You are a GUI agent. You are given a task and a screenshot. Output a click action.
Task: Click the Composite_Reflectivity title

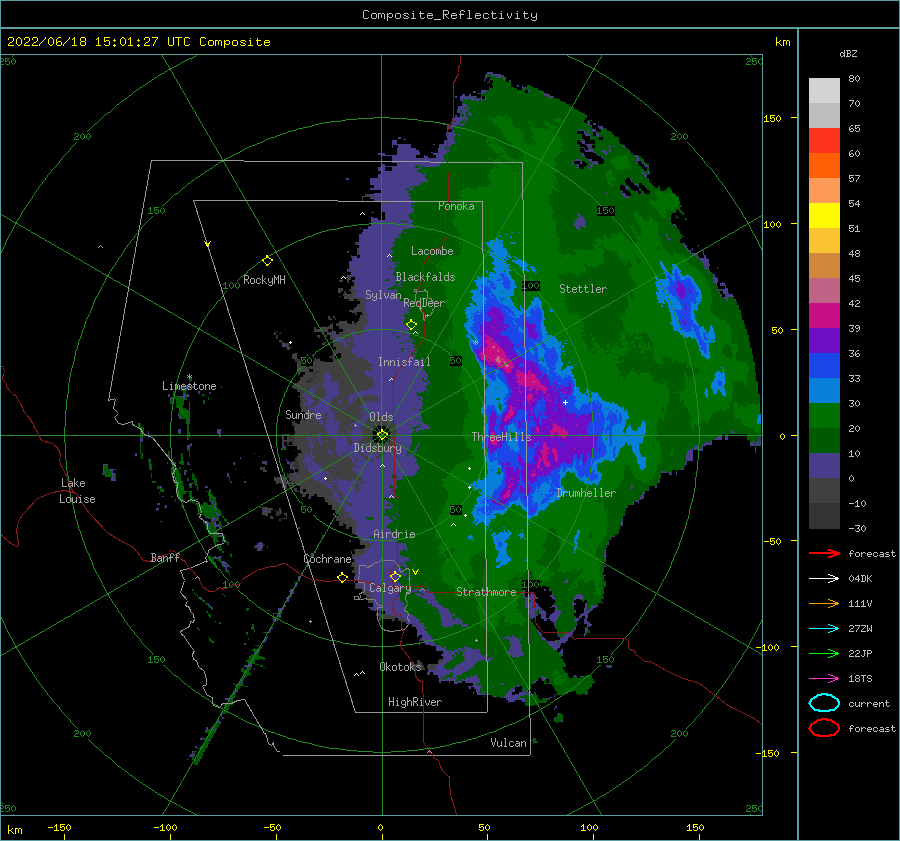coord(450,15)
